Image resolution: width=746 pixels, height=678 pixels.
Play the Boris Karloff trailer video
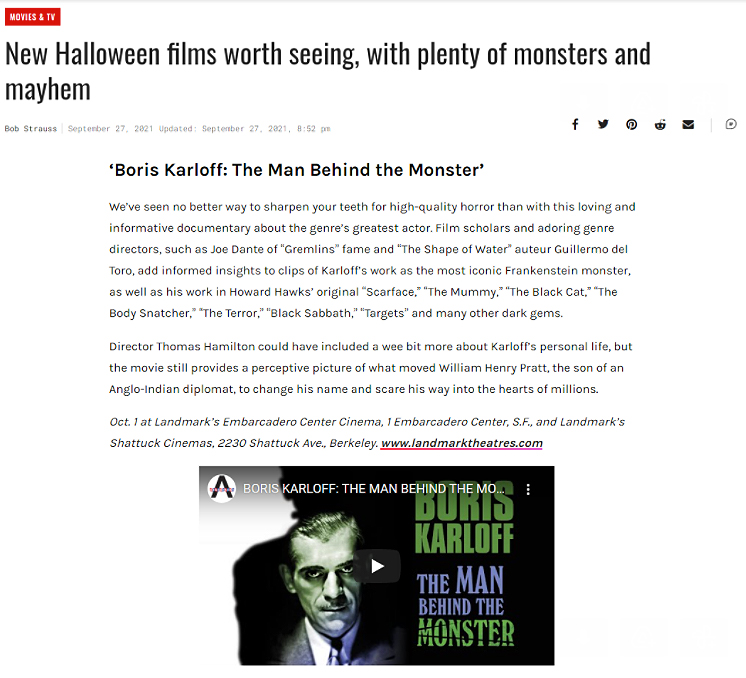pos(377,566)
